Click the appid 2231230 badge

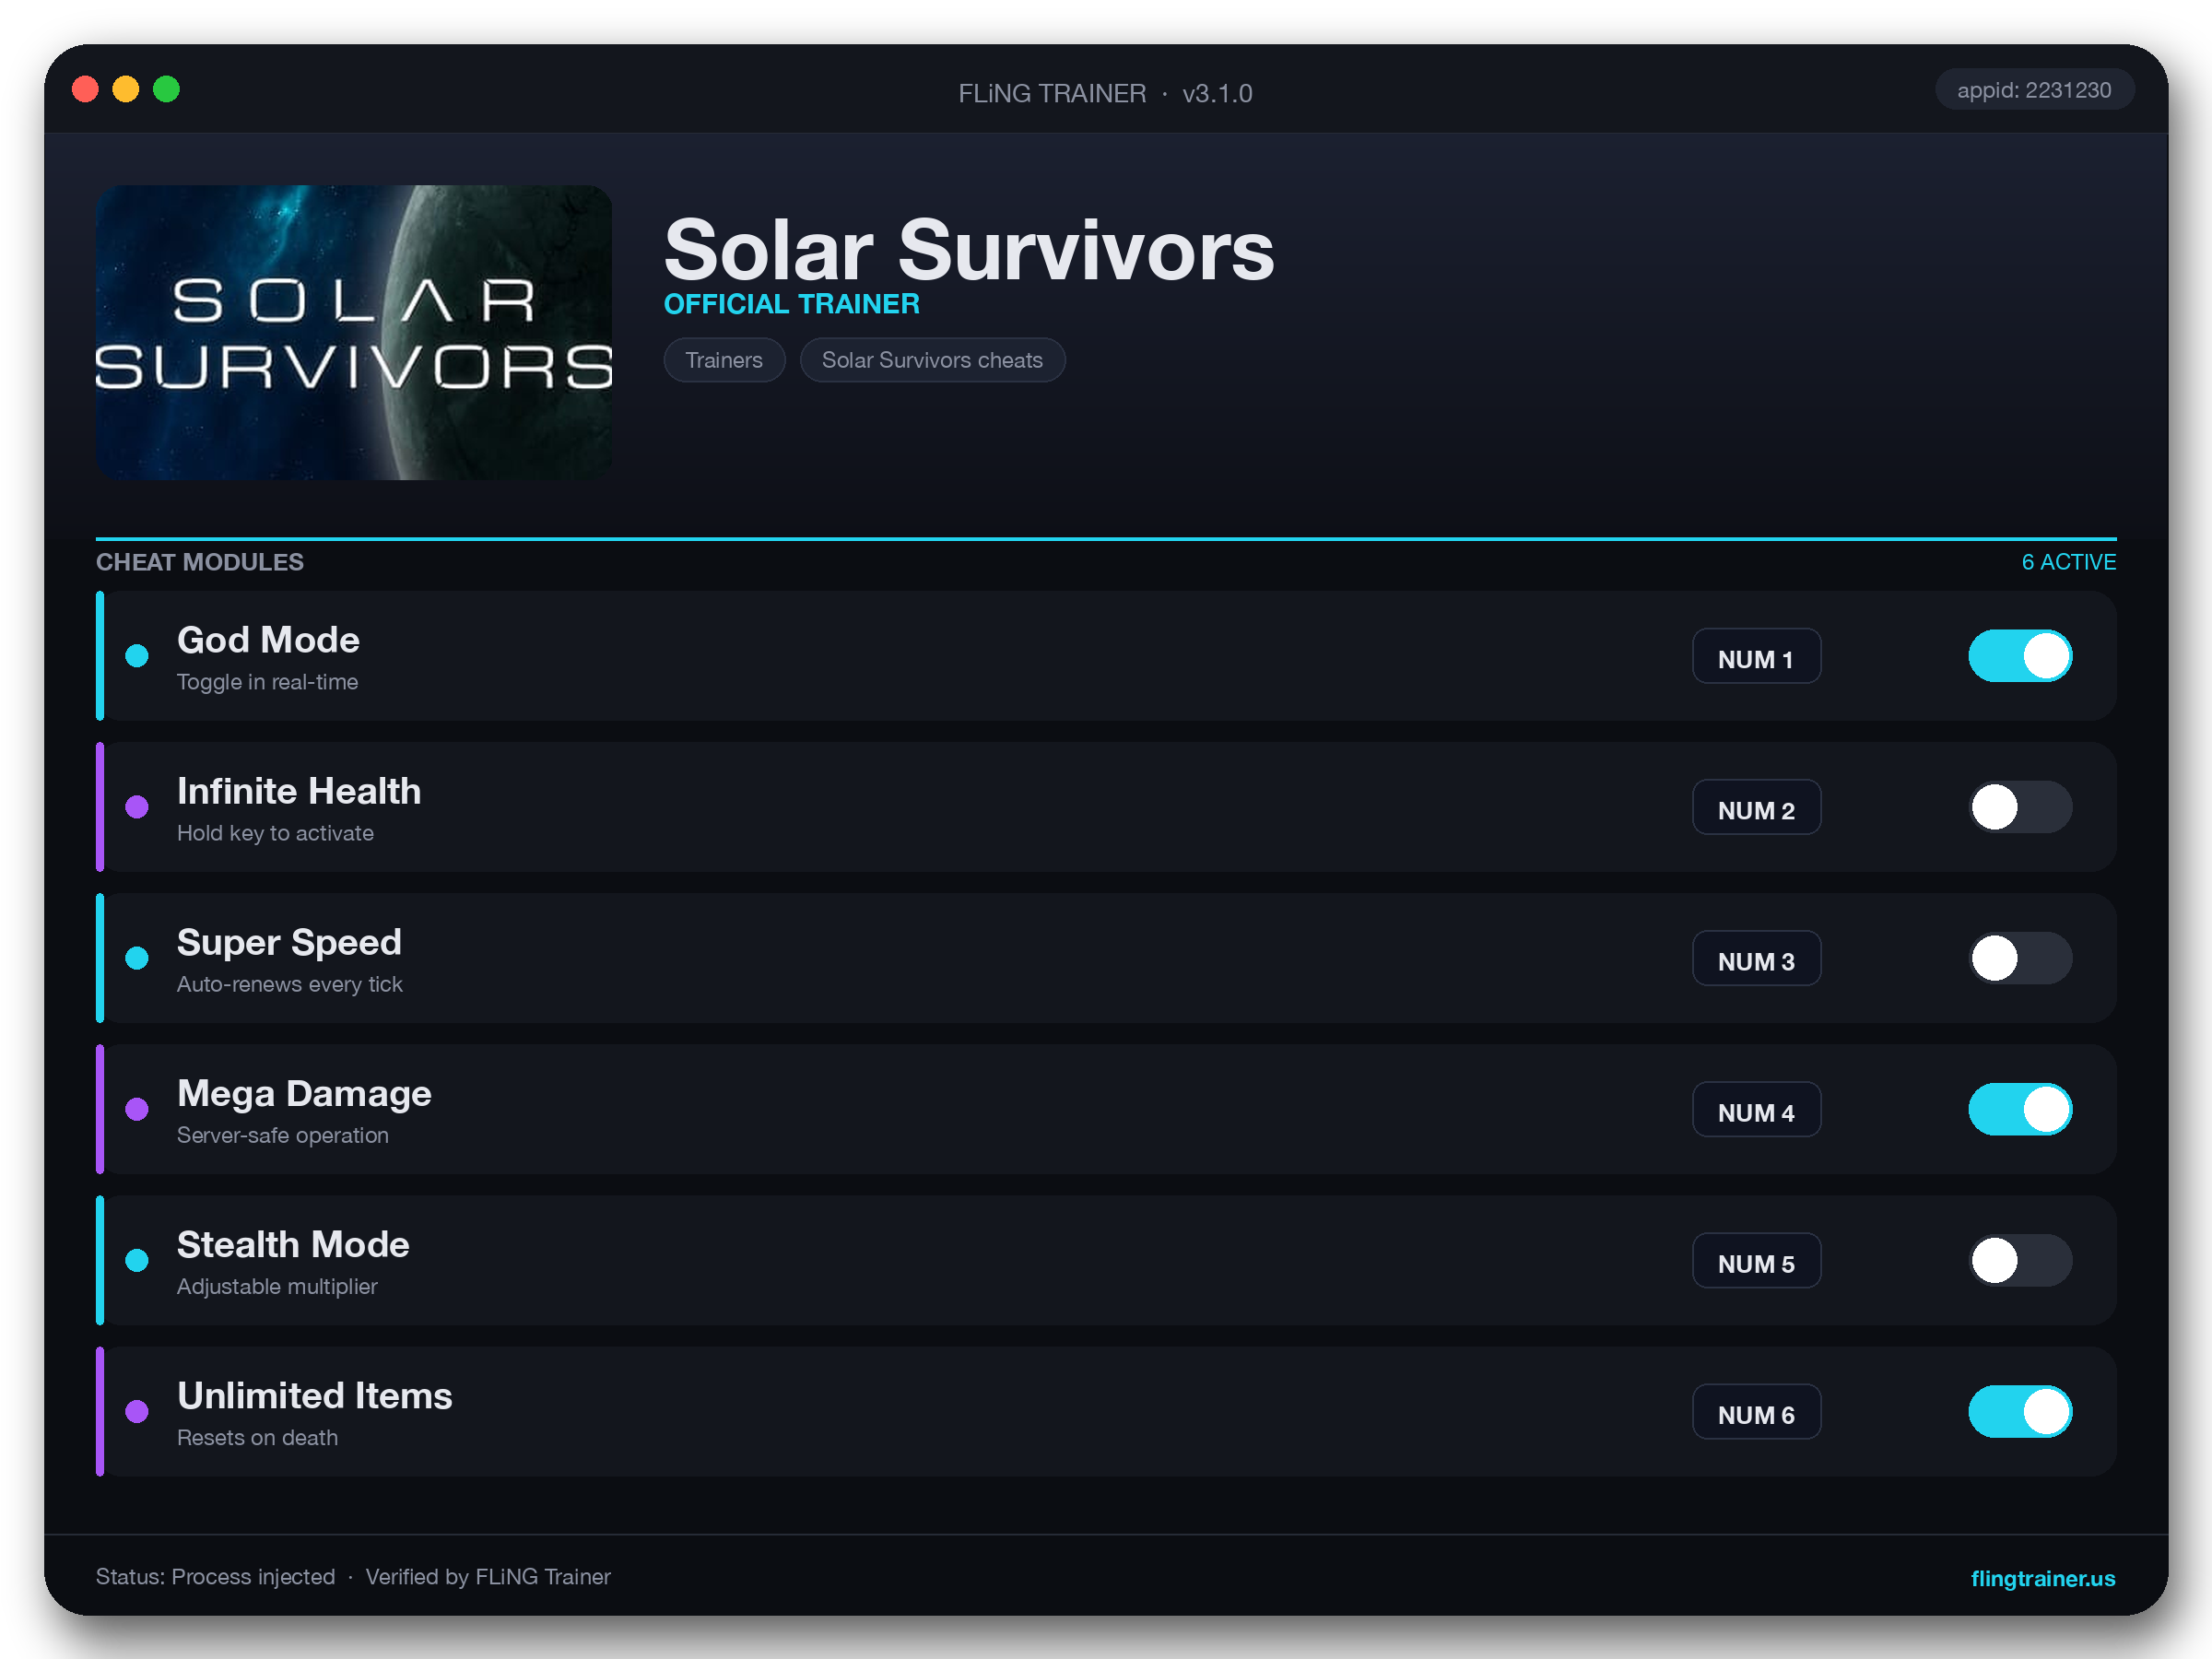tap(2034, 90)
